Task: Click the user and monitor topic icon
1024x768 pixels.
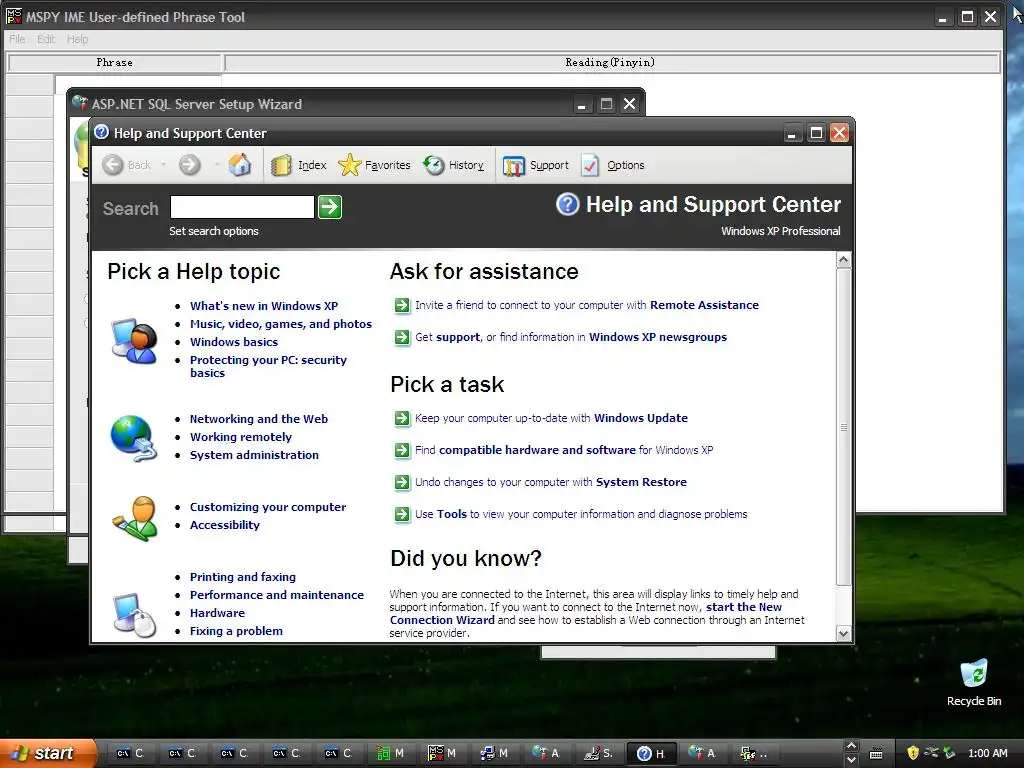Action: click(135, 341)
